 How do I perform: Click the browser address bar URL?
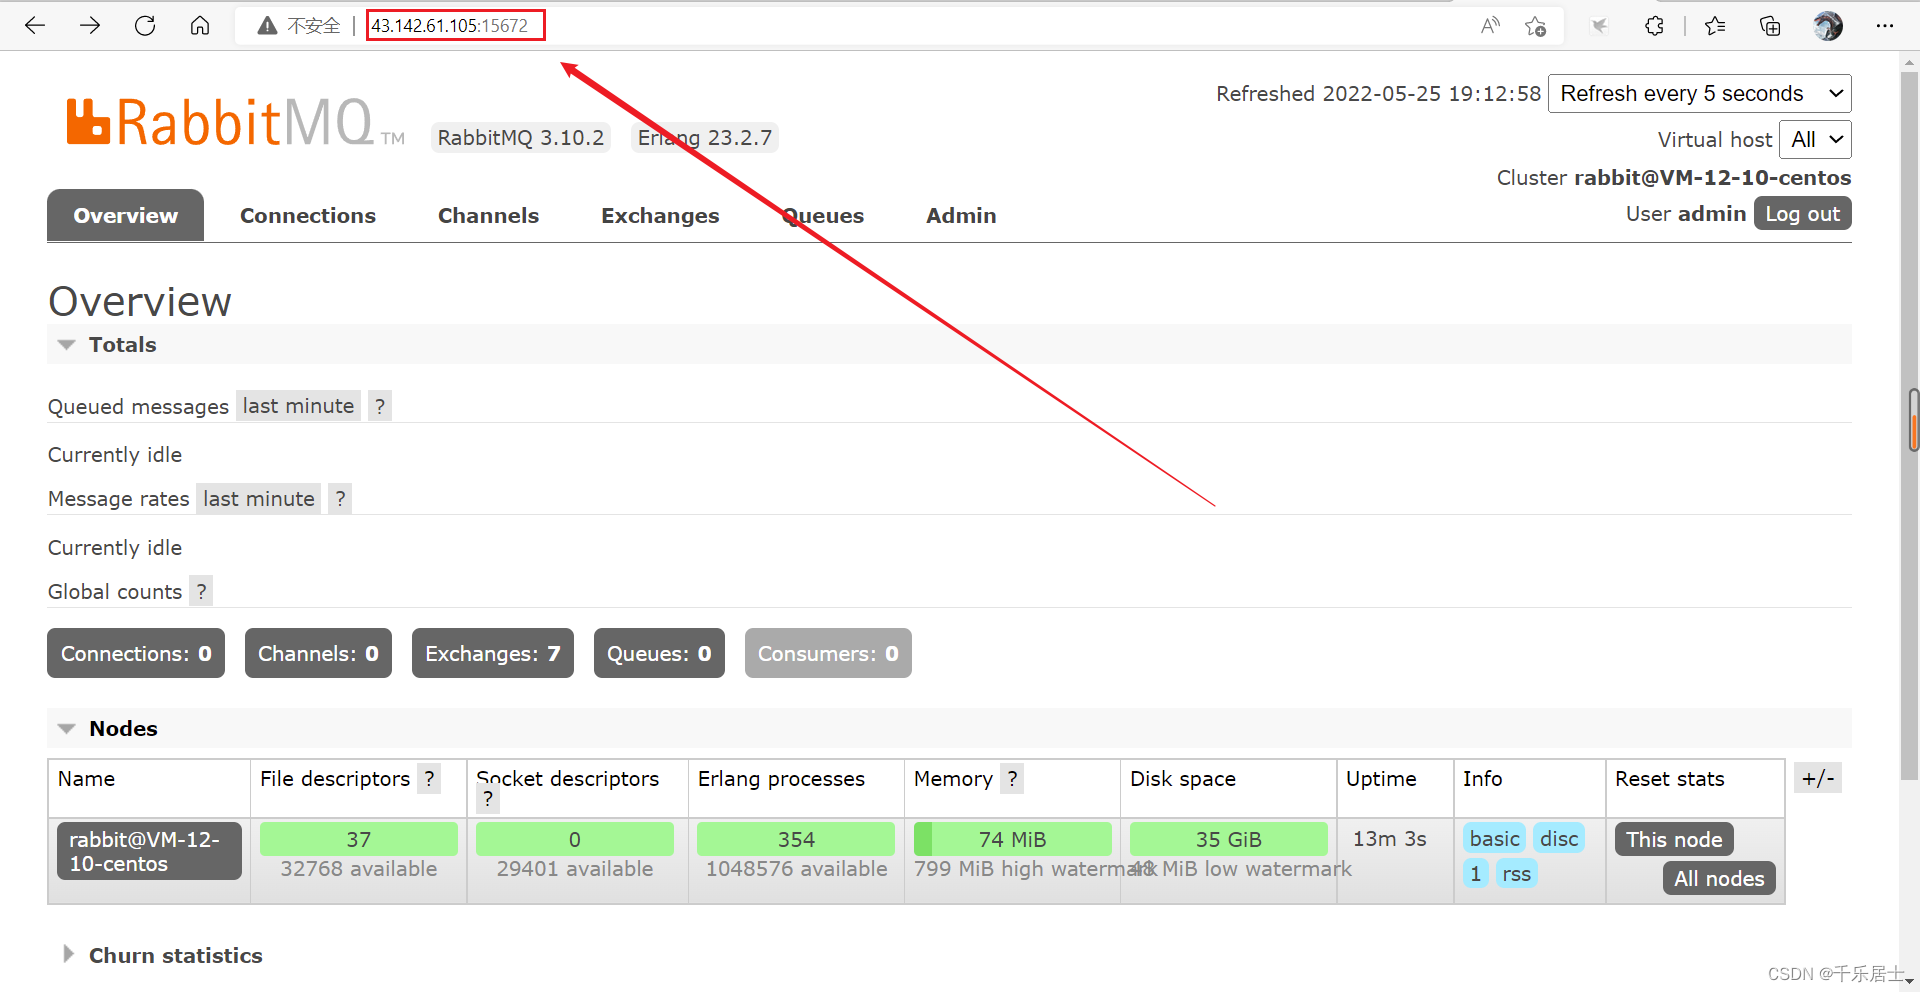450,26
